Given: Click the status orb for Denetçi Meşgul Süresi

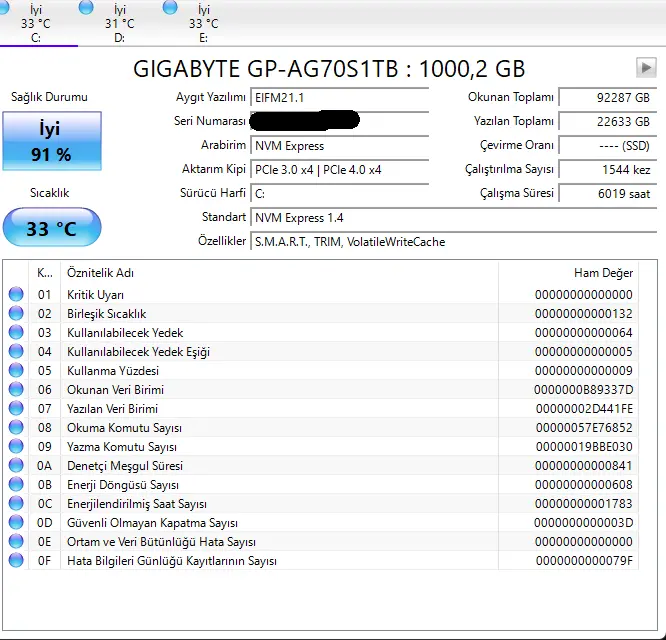Looking at the screenshot, I should coord(16,465).
